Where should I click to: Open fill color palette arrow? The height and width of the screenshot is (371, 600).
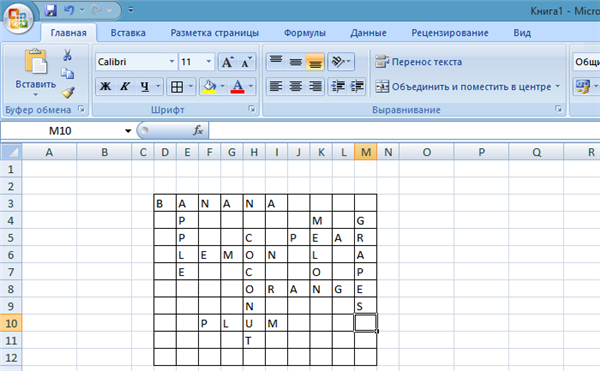pyautogui.click(x=223, y=86)
